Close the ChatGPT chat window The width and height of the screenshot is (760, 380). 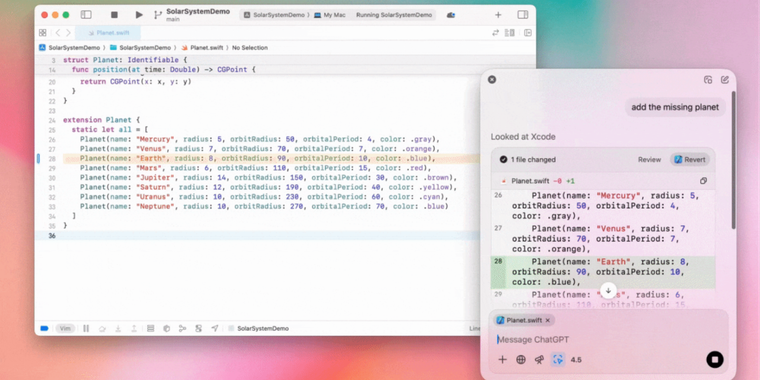(492, 79)
